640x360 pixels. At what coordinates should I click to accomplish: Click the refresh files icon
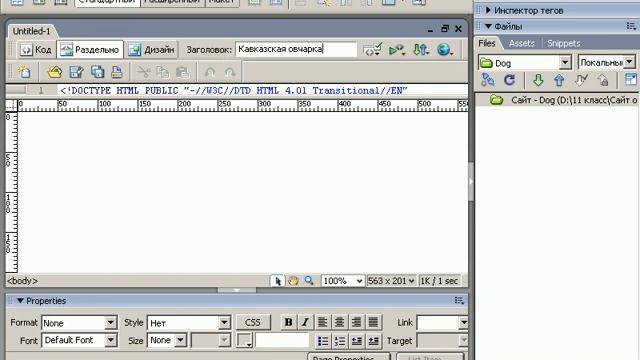[x=509, y=80]
